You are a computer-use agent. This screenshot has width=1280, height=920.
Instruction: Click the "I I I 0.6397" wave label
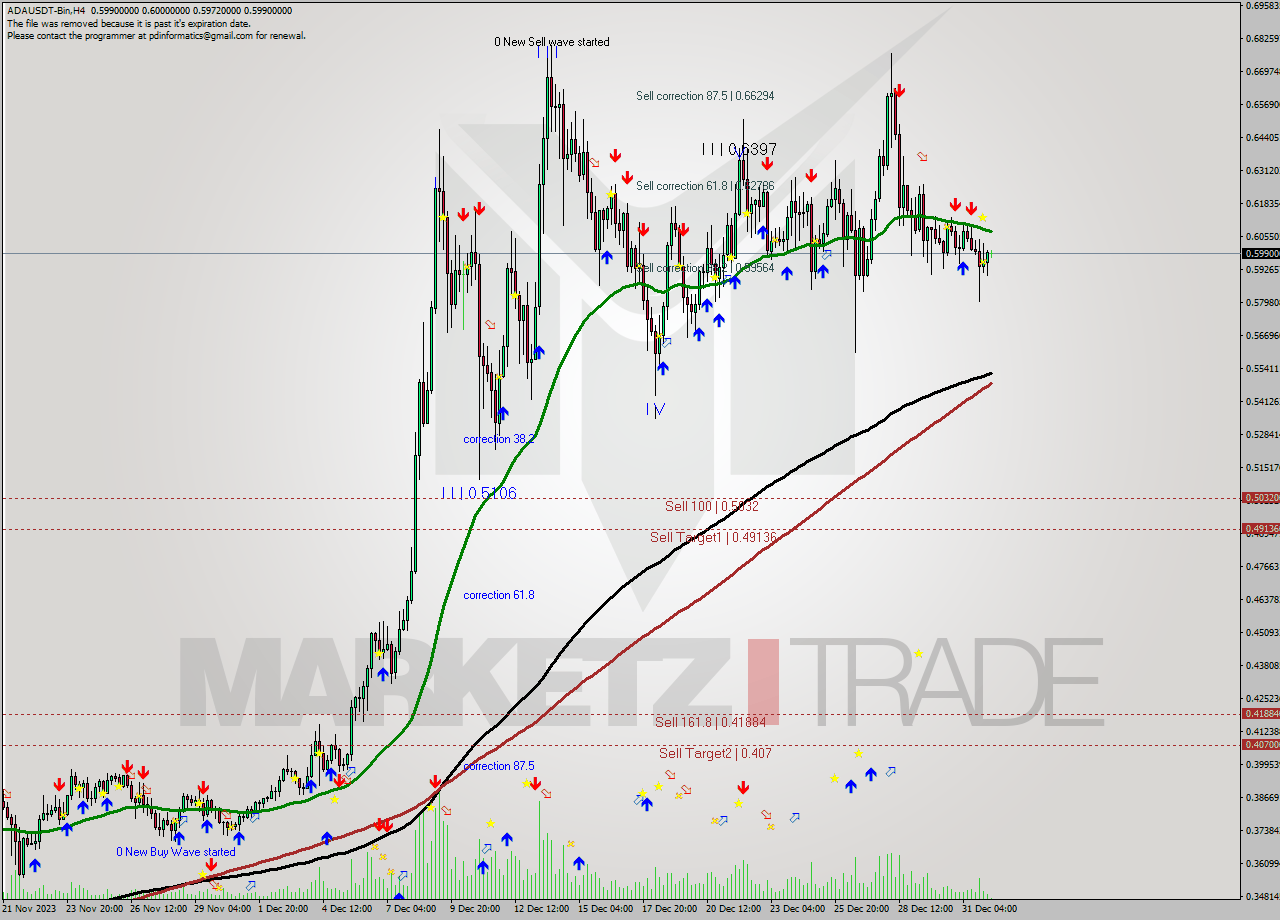click(739, 149)
